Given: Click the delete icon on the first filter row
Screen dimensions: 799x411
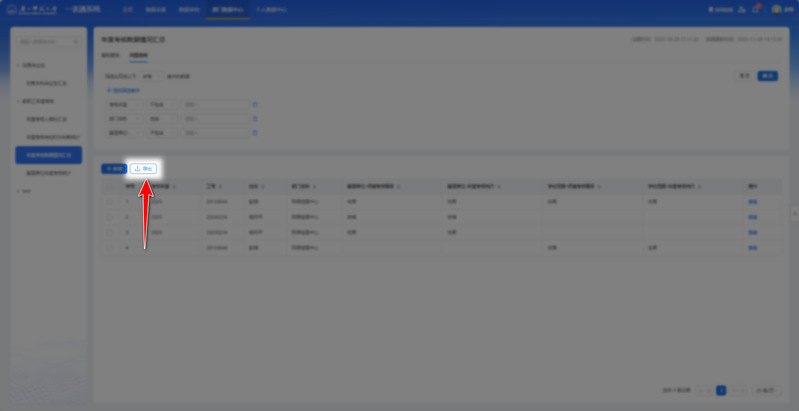Looking at the screenshot, I should point(254,103).
